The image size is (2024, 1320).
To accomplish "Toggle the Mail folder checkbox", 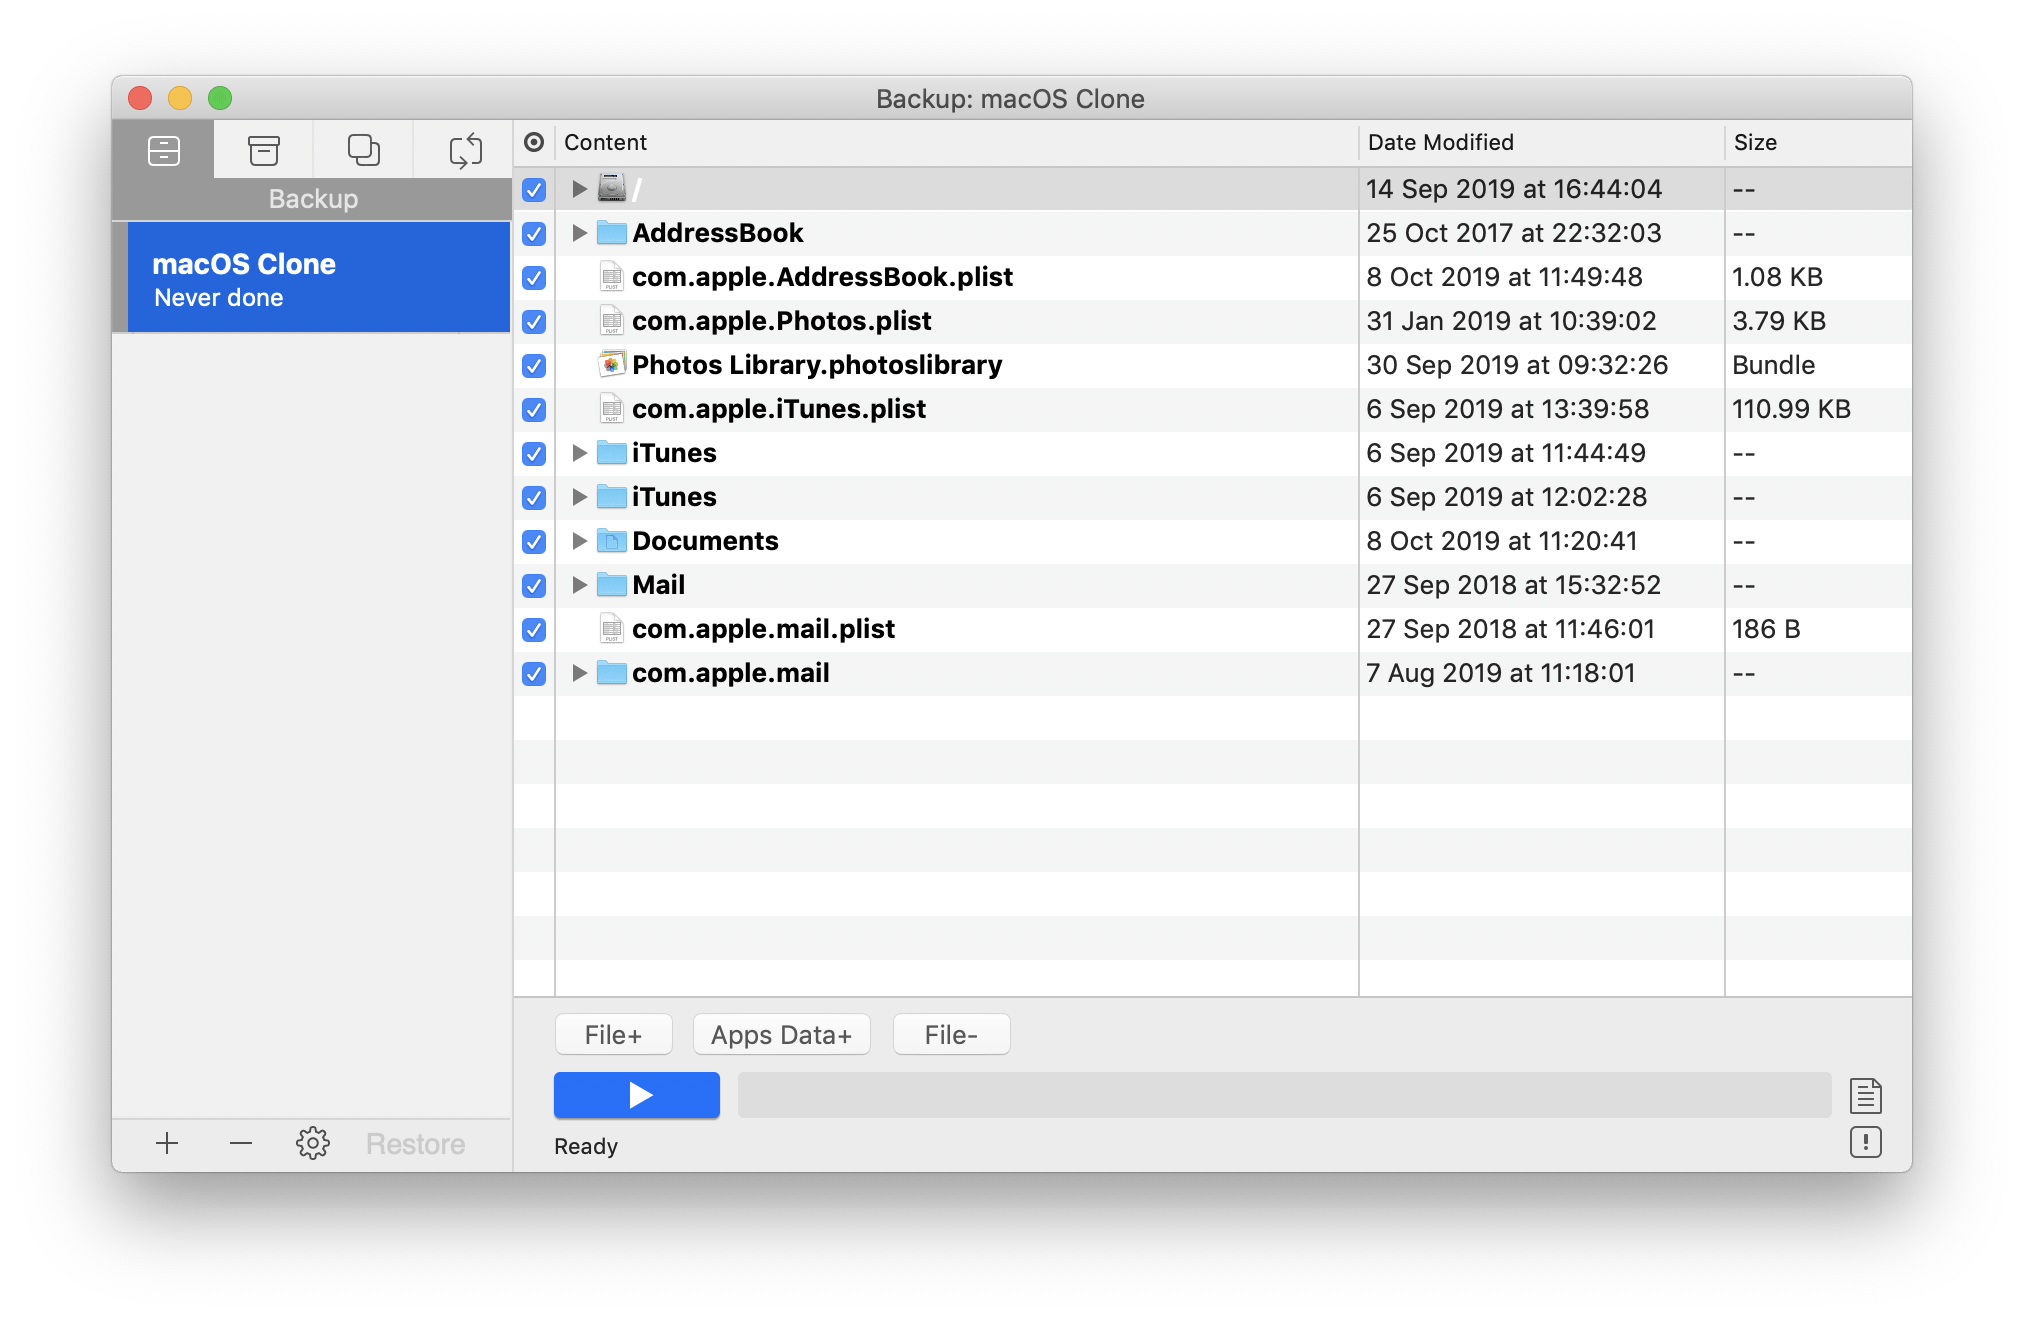I will click(534, 585).
